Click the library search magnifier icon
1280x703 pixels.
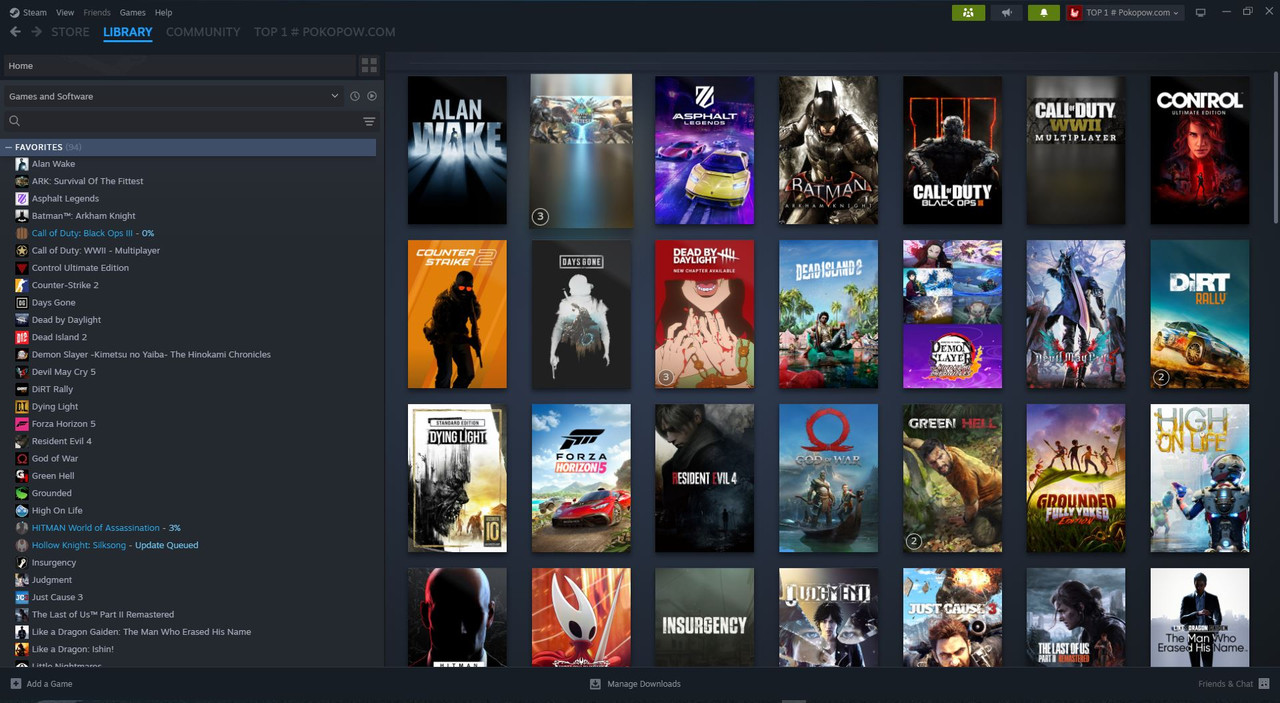(x=14, y=121)
